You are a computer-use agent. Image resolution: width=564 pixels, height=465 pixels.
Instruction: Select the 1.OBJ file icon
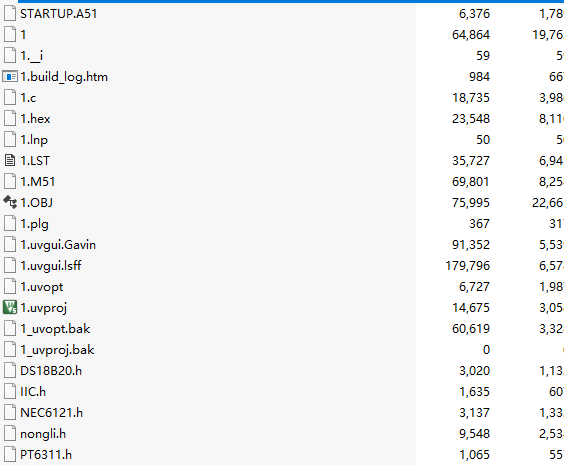(10, 202)
